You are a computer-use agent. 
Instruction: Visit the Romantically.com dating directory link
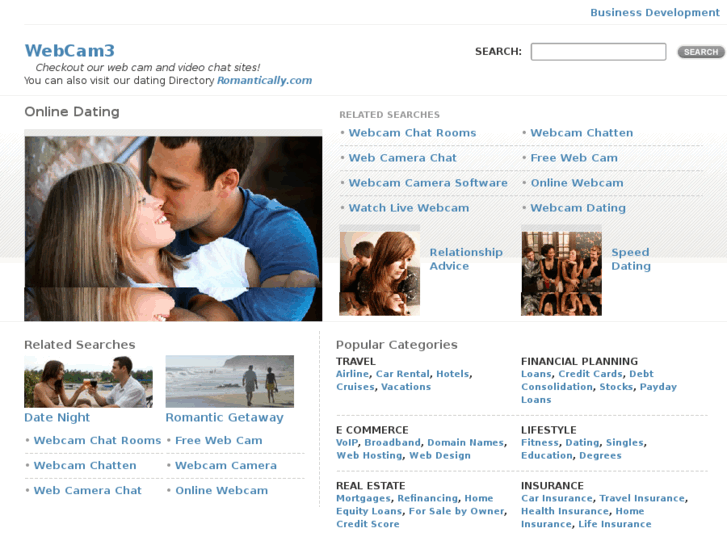tap(264, 80)
